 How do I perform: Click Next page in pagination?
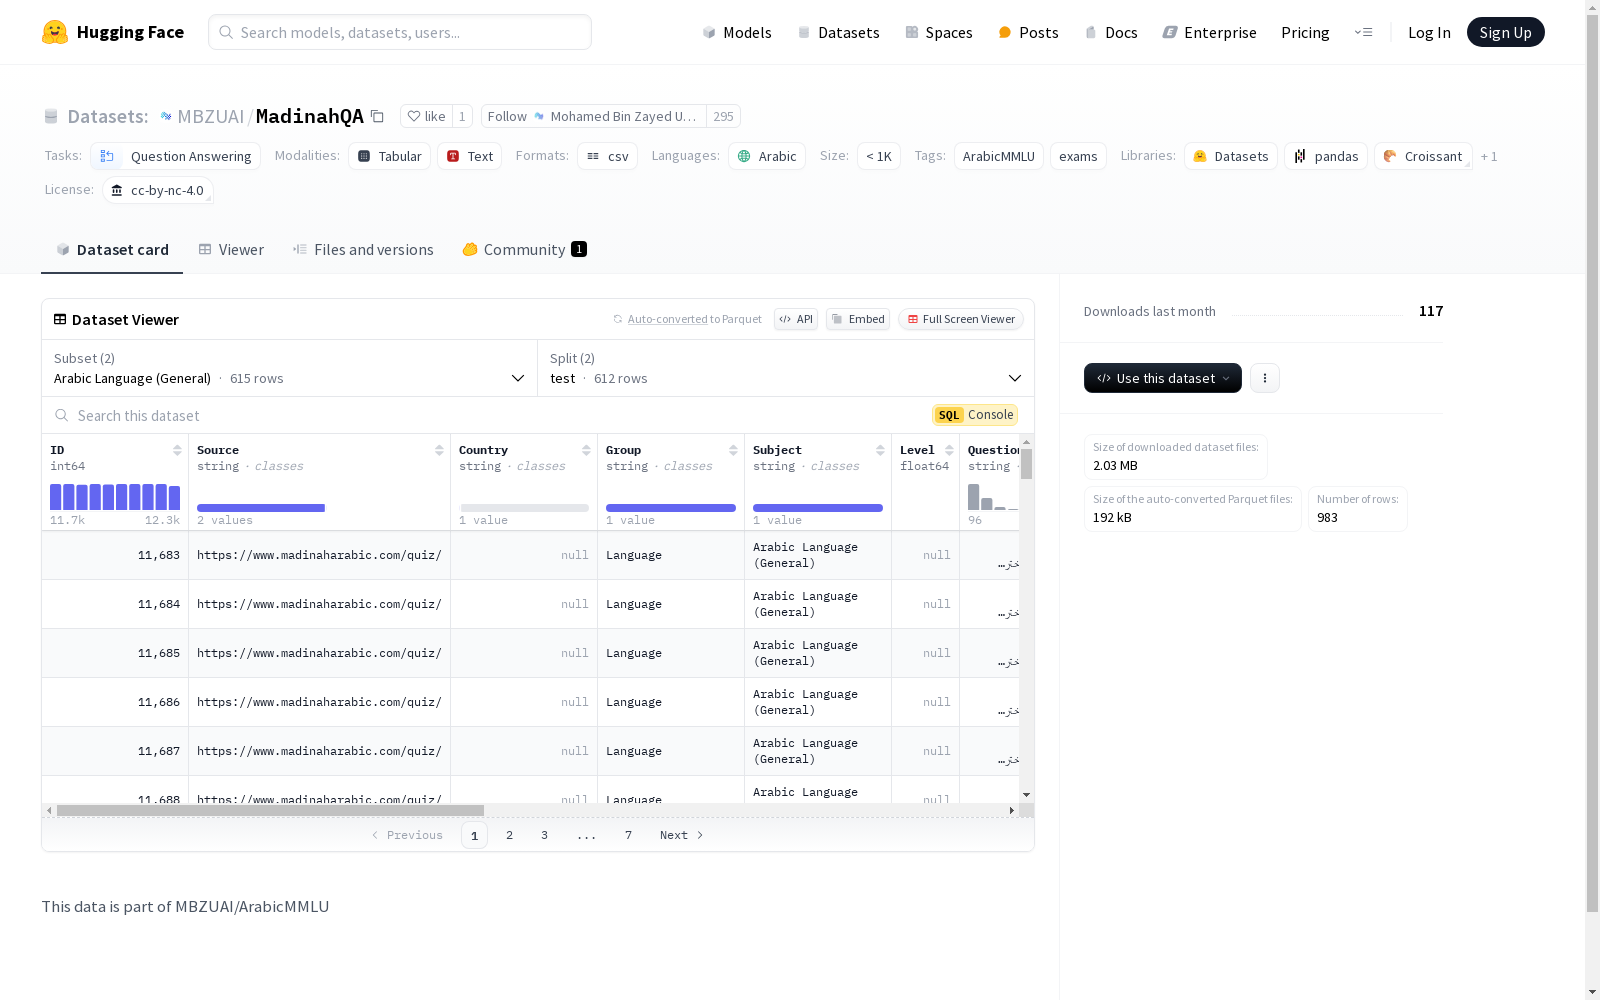(682, 835)
